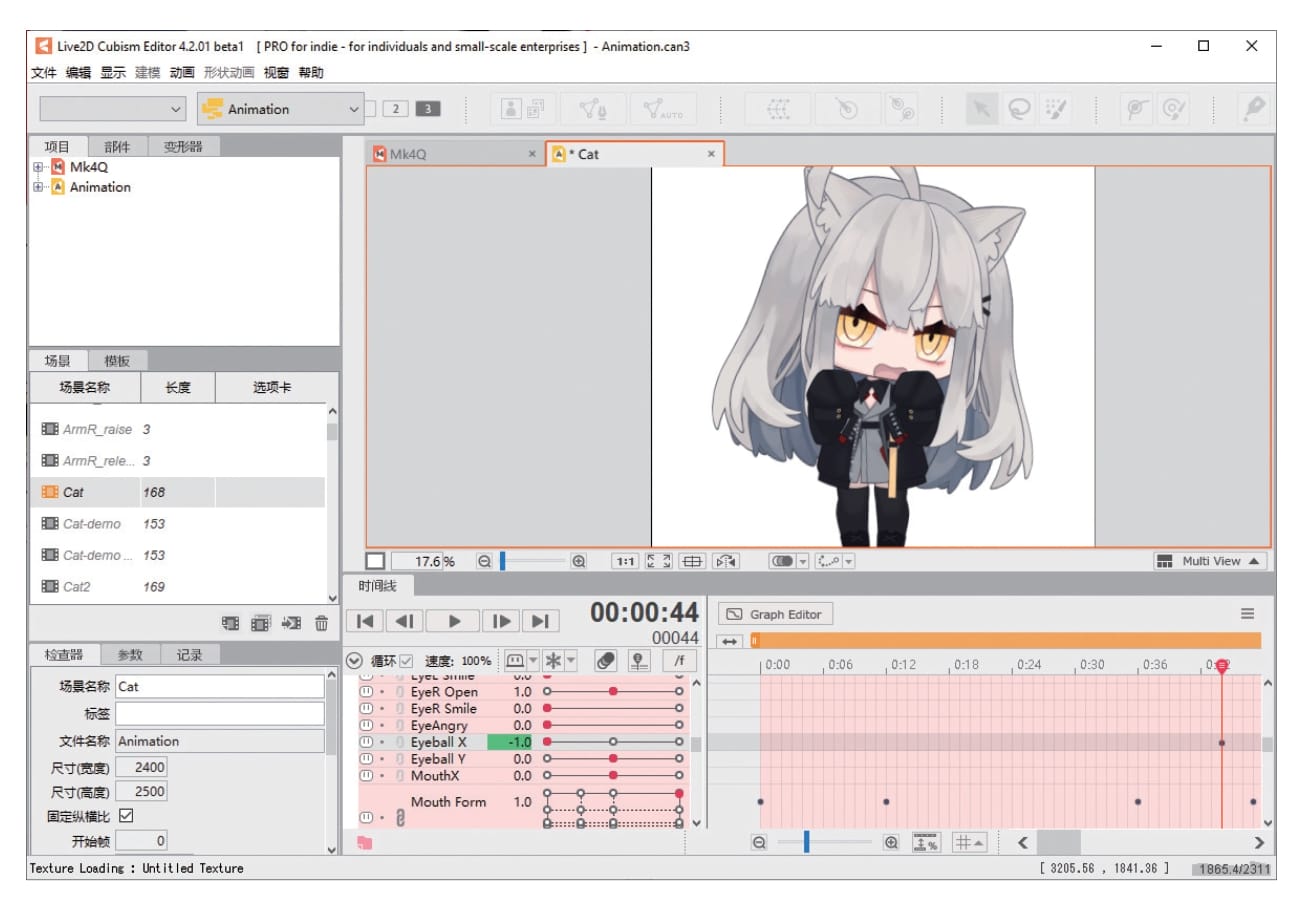Jump to last frame in timeline
This screenshot has height=899, width=1302.
click(540, 621)
